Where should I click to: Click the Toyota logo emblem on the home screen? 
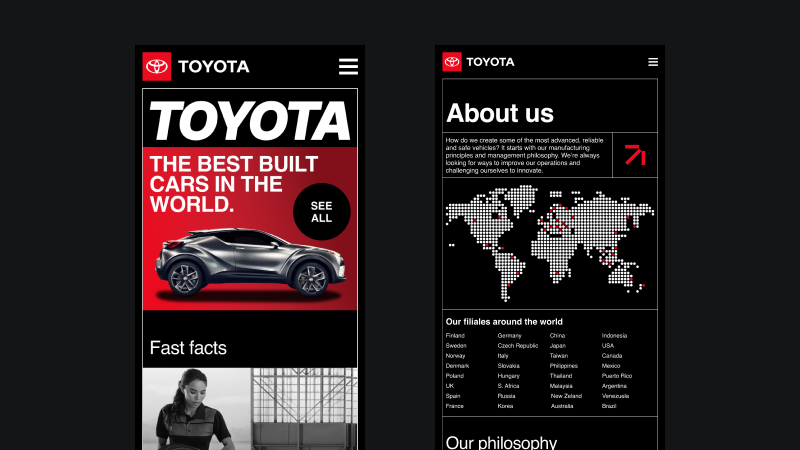157,66
